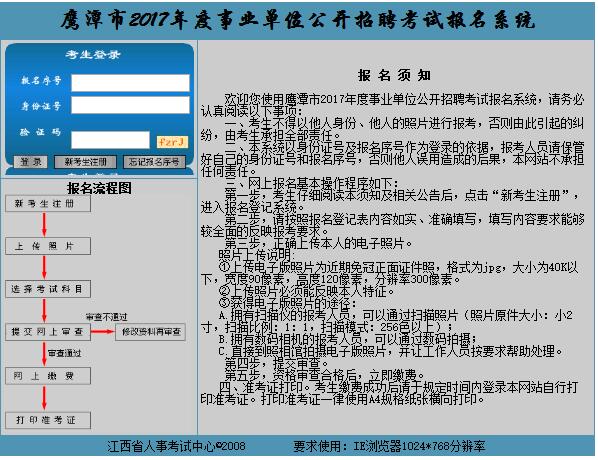Click the 提交网上审查 flowchart box
This screenshot has width=598, height=460.
pyautogui.click(x=48, y=332)
